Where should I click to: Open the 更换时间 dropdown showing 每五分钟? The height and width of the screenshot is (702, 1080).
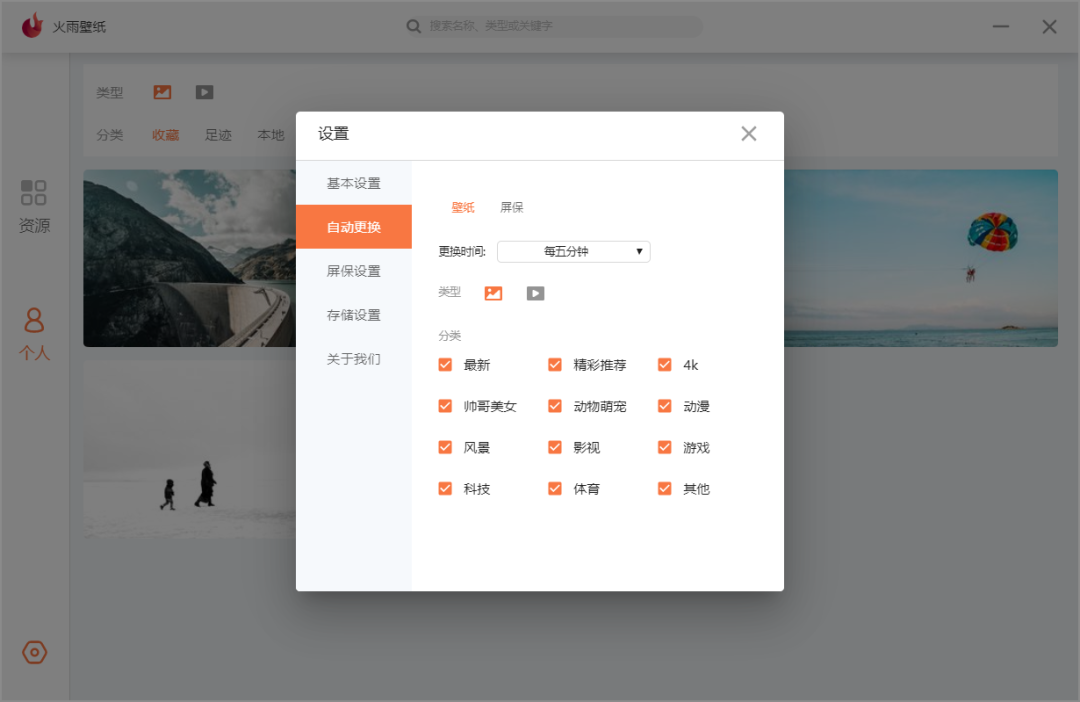pyautogui.click(x=574, y=251)
